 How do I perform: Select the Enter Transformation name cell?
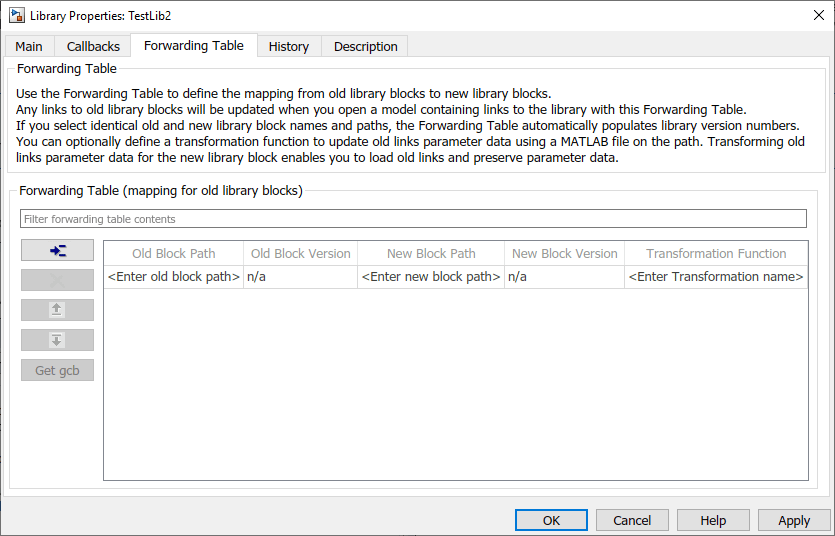pyautogui.click(x=716, y=277)
